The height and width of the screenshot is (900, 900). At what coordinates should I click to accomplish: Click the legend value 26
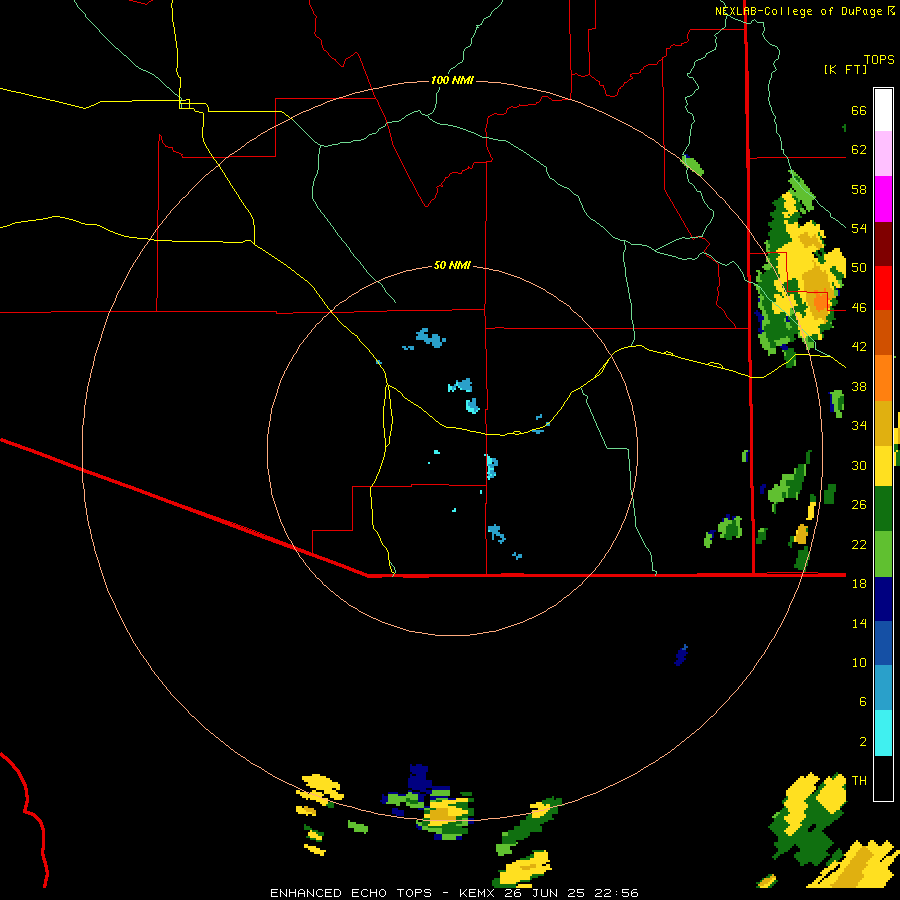(859, 505)
